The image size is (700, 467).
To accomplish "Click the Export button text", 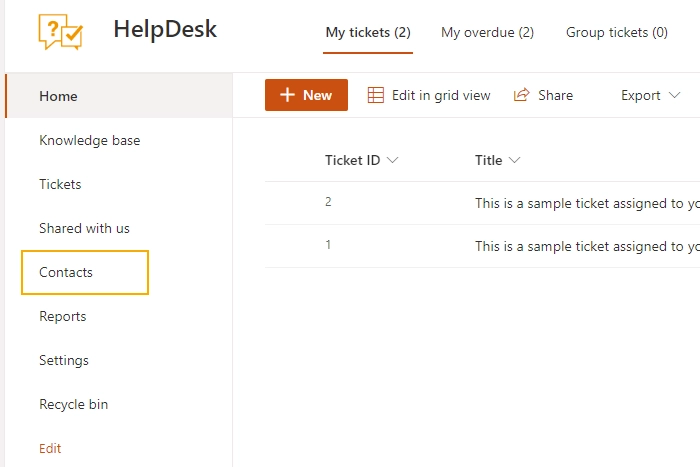I will pos(641,95).
